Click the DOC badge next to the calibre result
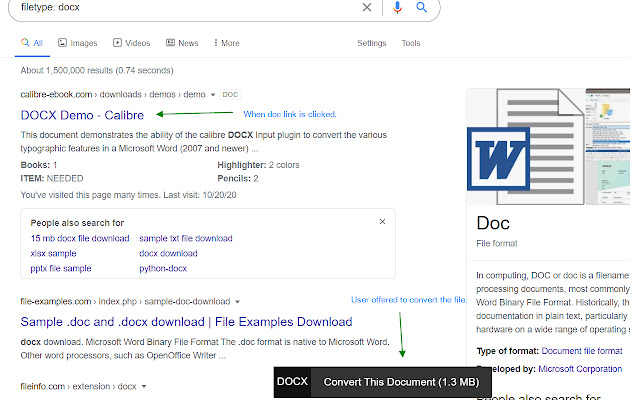The image size is (640, 400). pos(230,95)
